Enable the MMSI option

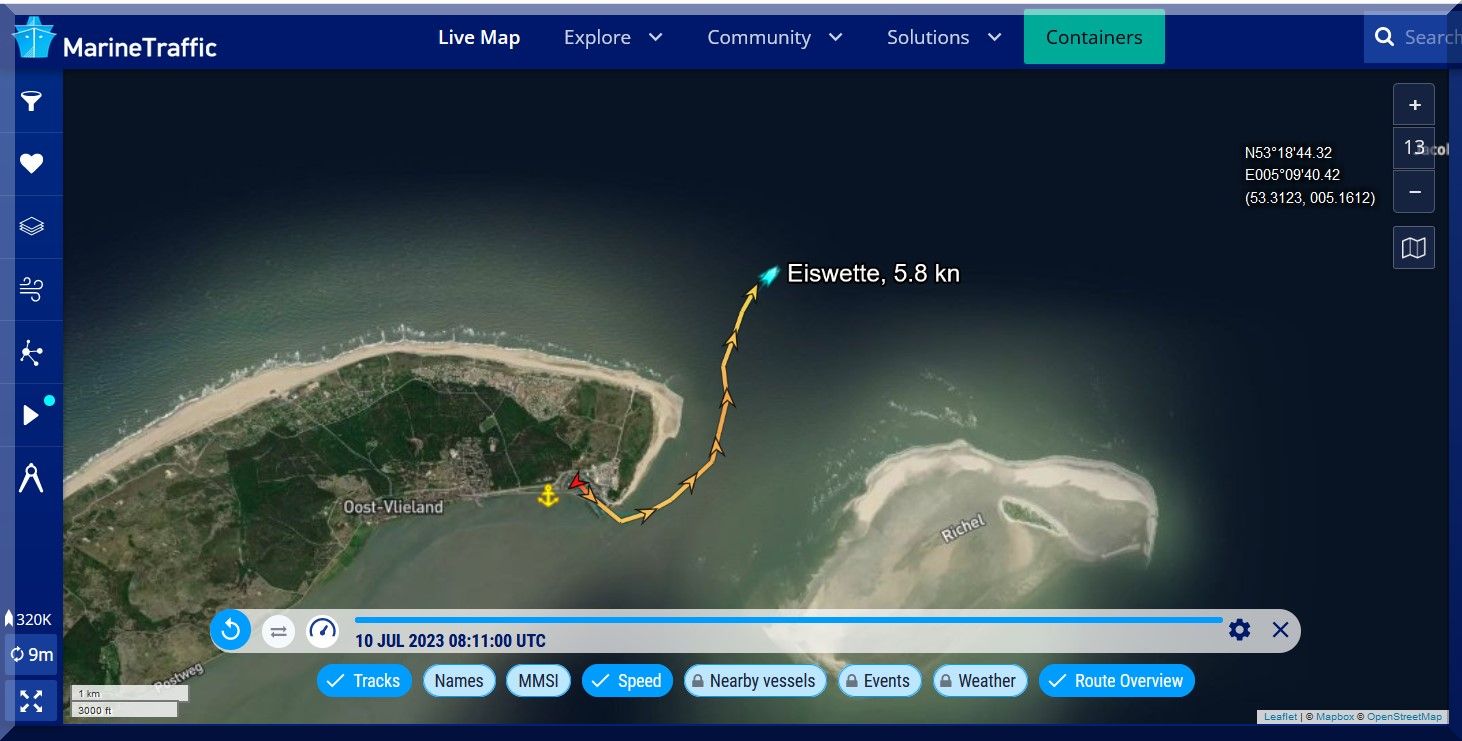(539, 681)
